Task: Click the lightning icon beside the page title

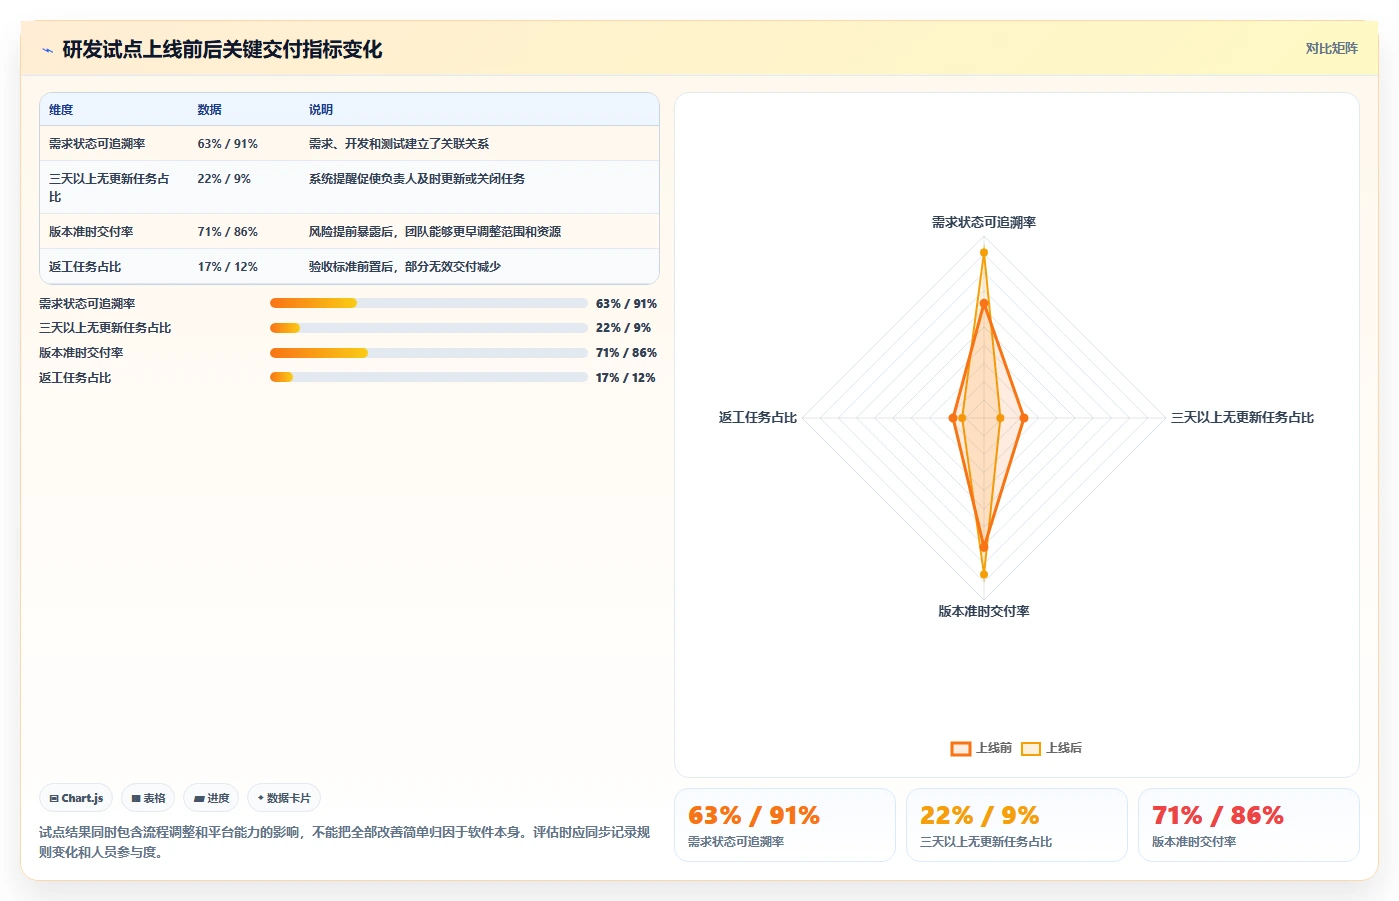Action: click(x=47, y=50)
